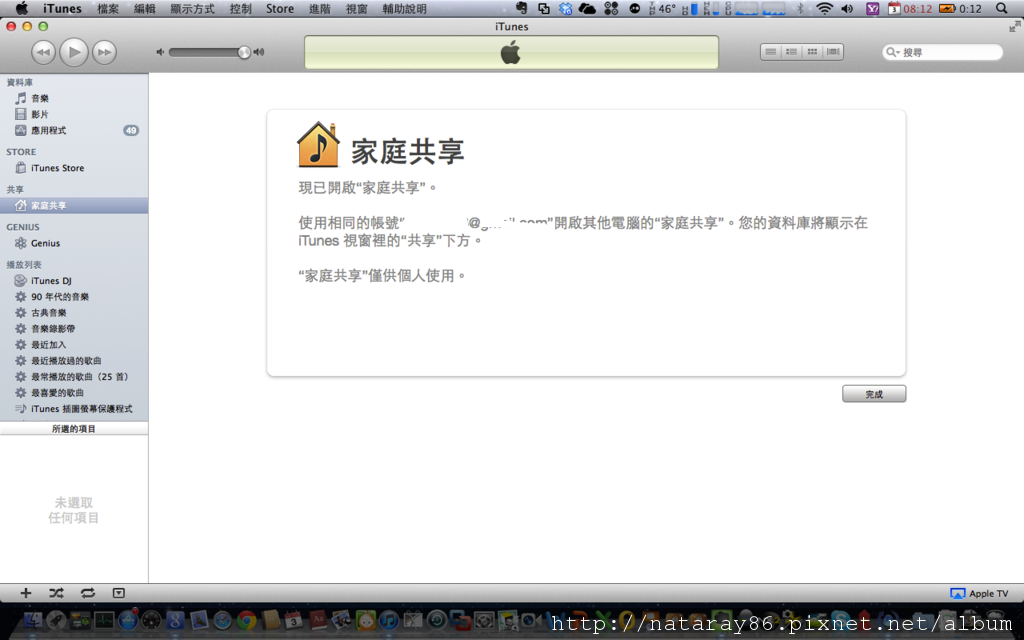Click the plus add playlist button
1024x640 pixels.
click(25, 593)
